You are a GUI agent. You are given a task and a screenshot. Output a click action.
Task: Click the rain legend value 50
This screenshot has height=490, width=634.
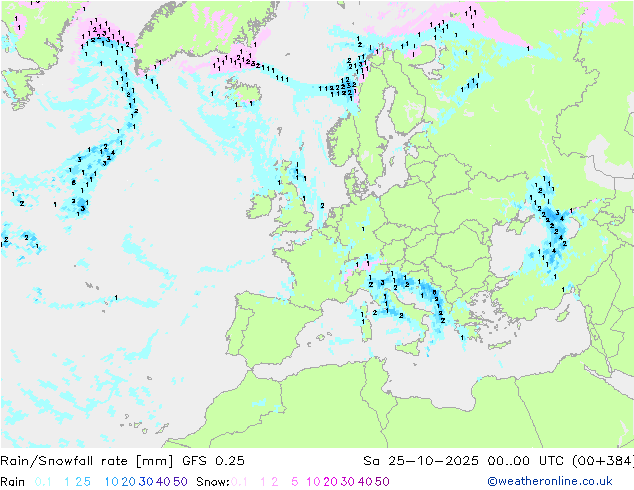point(180,482)
